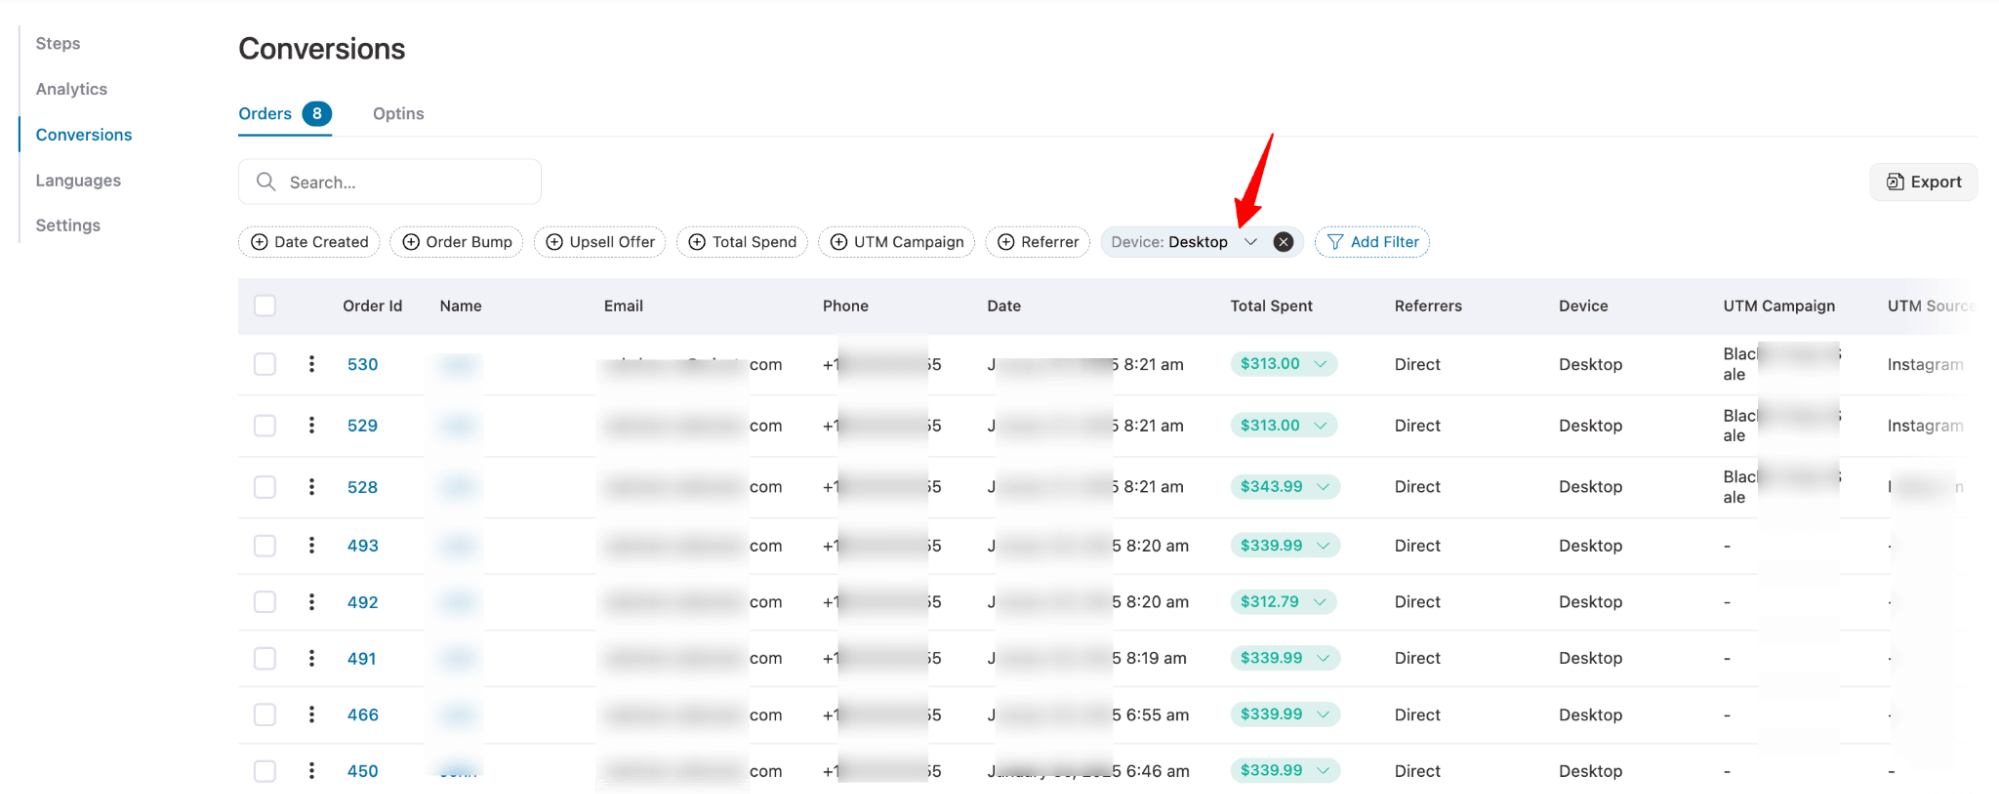Click the Date column header
This screenshot has height=794, width=1999.
tap(1004, 306)
